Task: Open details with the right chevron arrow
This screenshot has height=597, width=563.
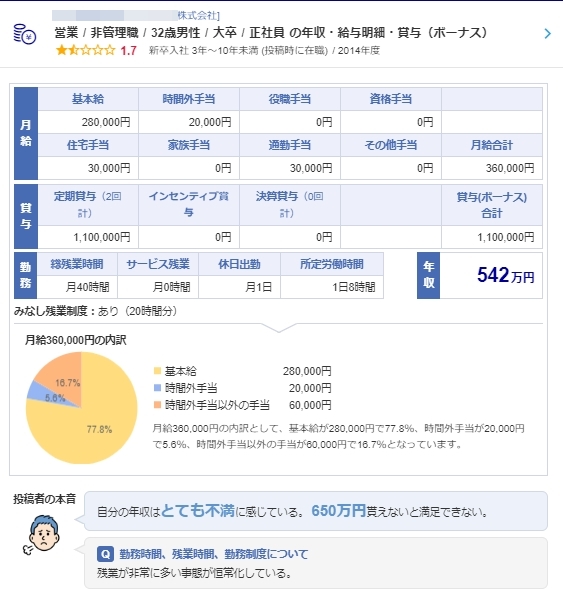Action: pyautogui.click(x=547, y=34)
